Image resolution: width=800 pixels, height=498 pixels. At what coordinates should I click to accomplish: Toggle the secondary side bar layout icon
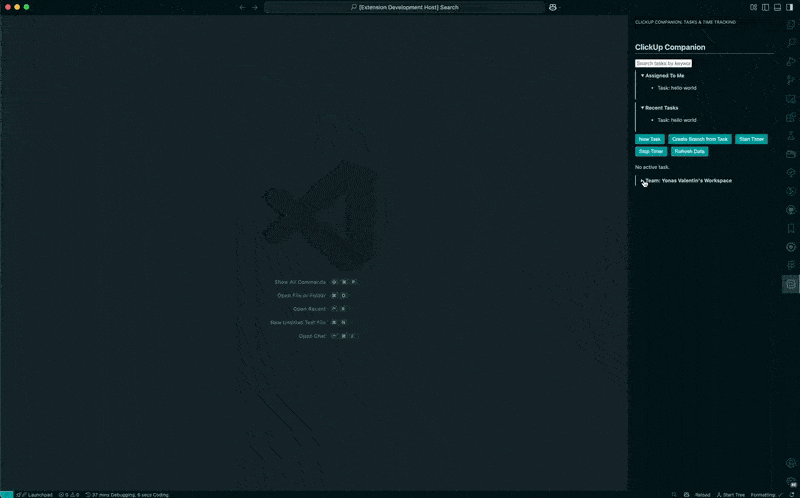tap(790, 7)
